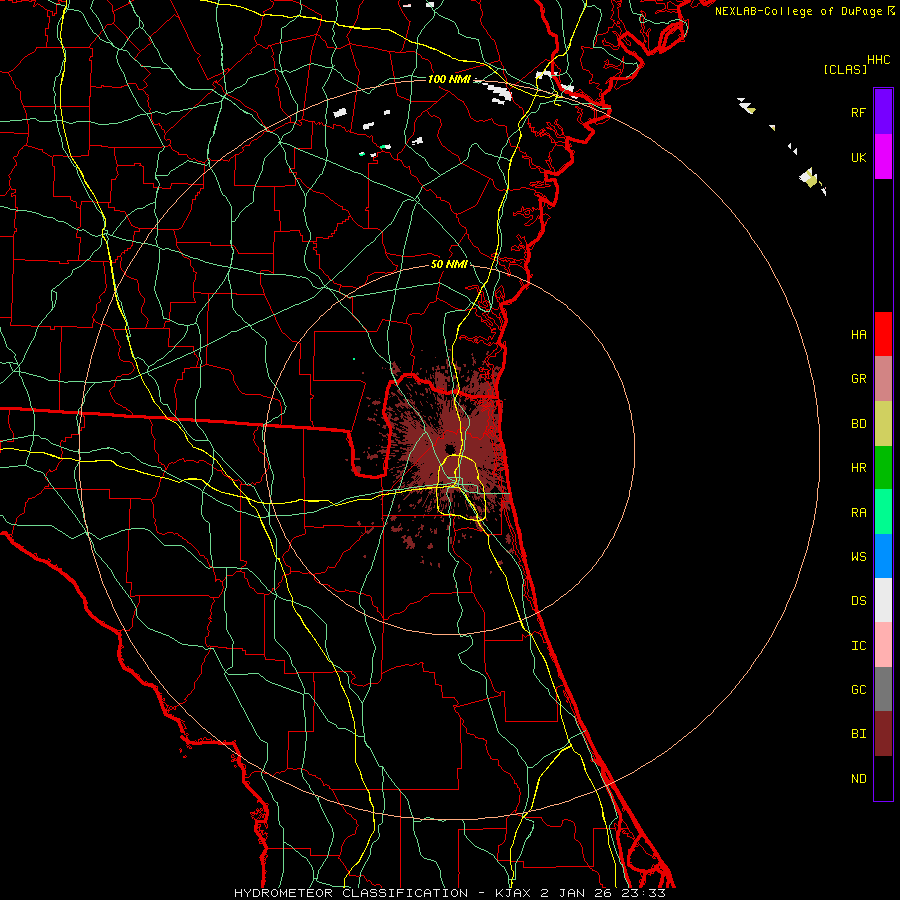
Task: Click the UK magenta legend swatch
Action: 883,157
